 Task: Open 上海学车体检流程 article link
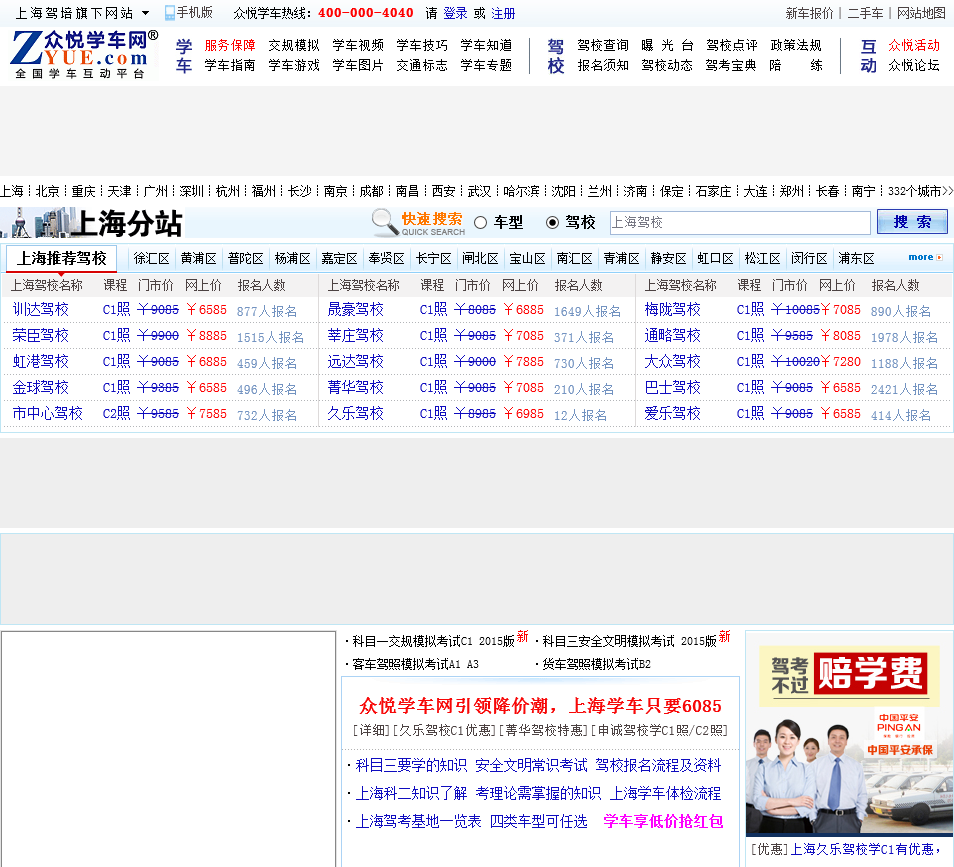click(x=665, y=793)
